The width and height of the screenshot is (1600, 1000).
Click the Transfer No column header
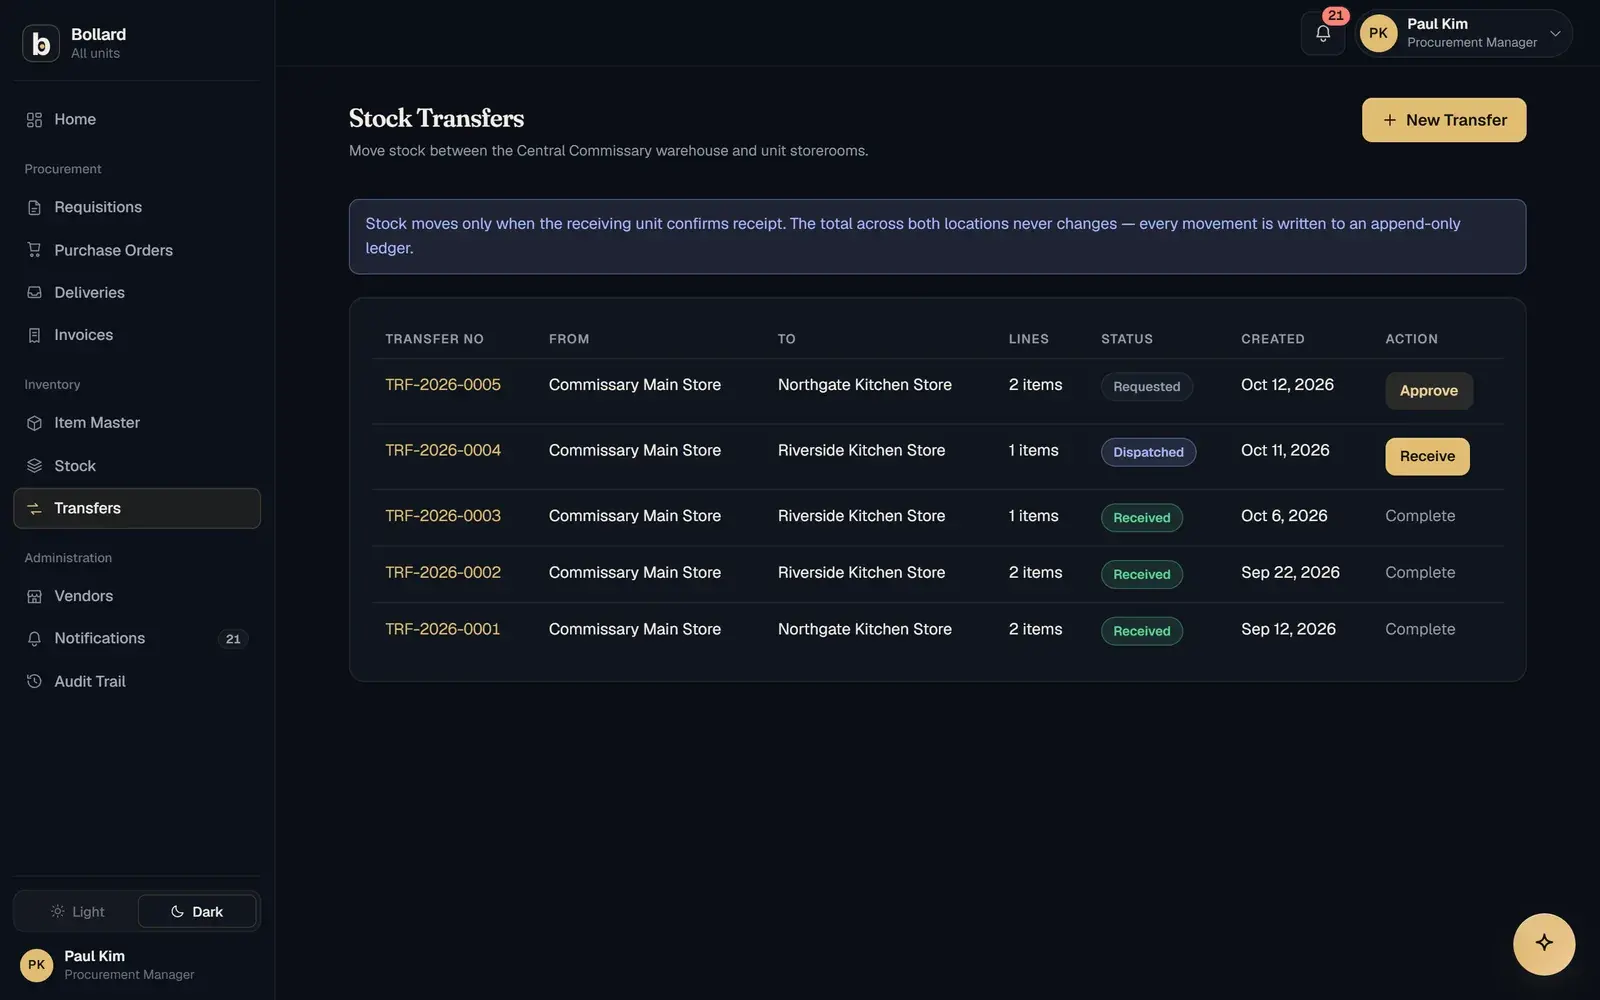pyautogui.click(x=434, y=339)
